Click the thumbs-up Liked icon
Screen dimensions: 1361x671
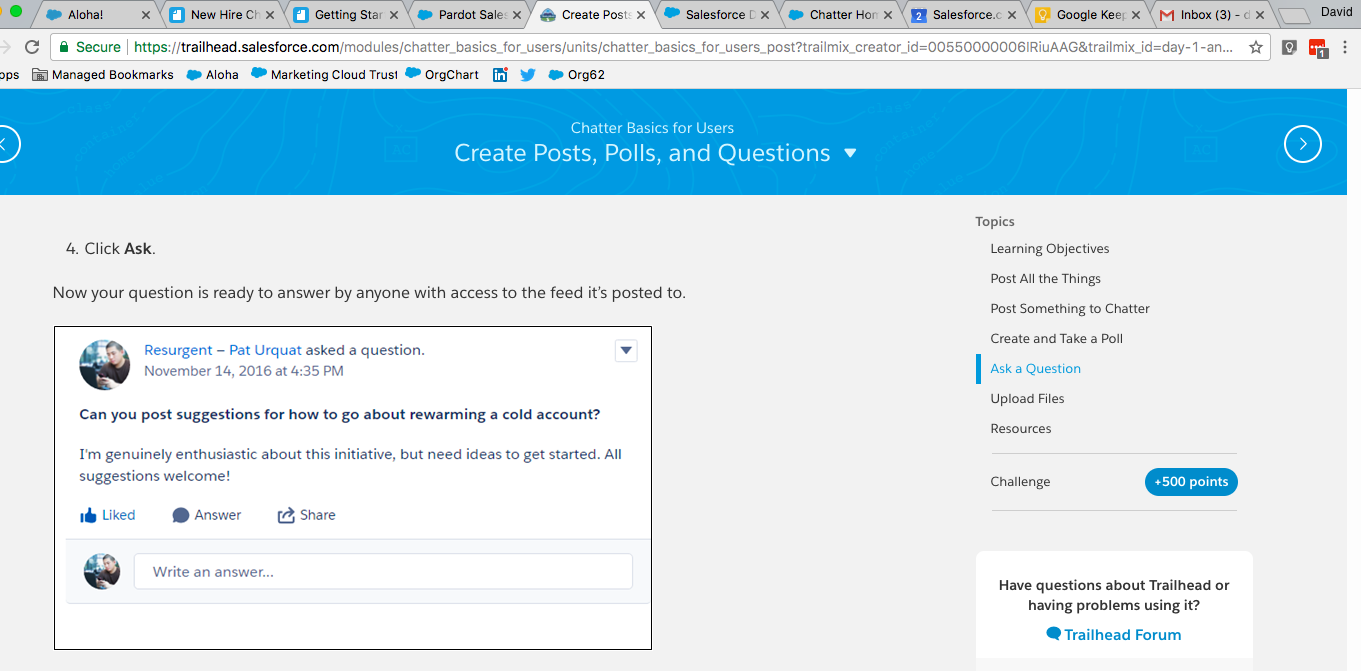88,515
